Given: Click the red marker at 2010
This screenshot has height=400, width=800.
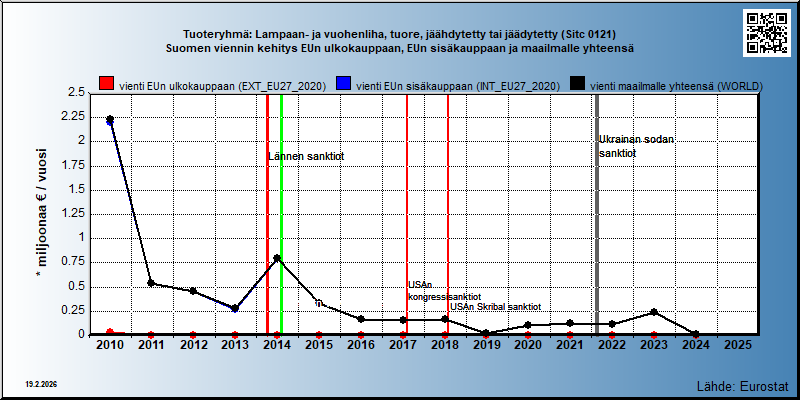Looking at the screenshot, I should click(110, 333).
